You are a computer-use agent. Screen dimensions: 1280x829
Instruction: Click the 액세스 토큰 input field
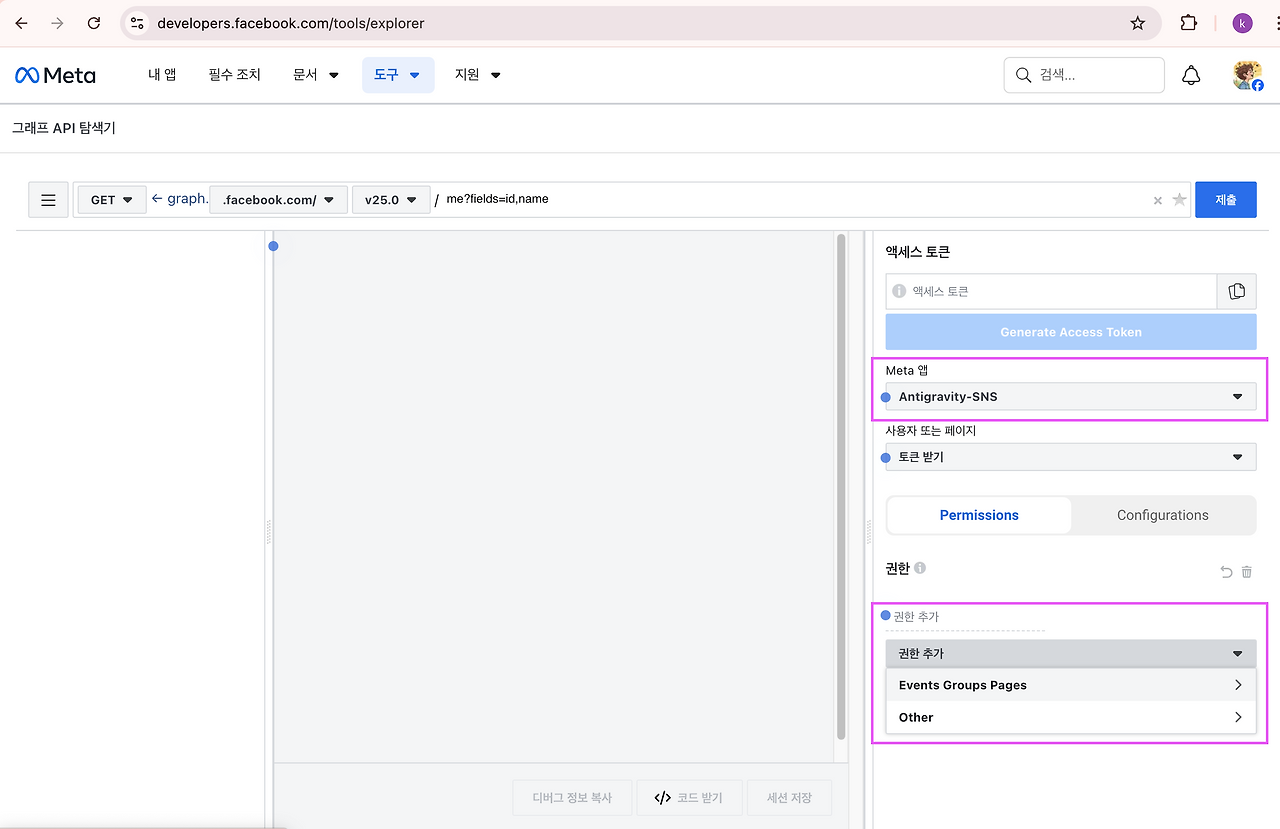click(x=1051, y=291)
